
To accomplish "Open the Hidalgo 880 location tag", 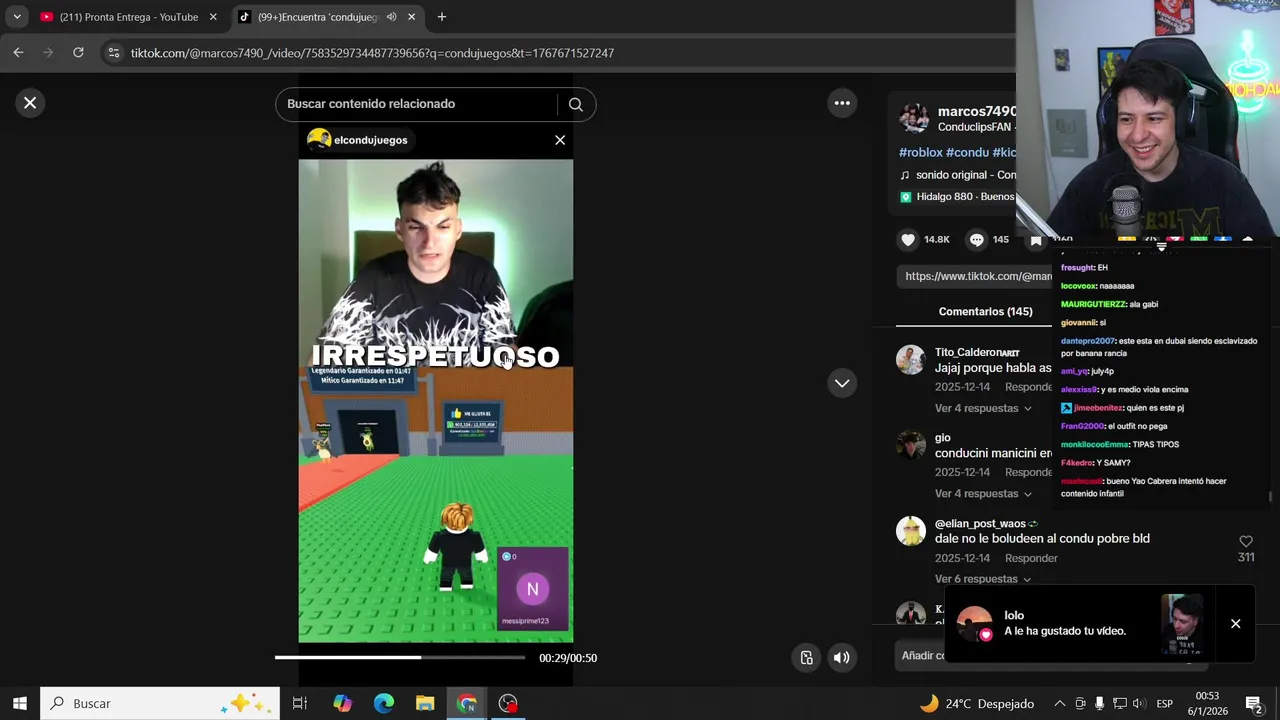I will (x=957, y=197).
